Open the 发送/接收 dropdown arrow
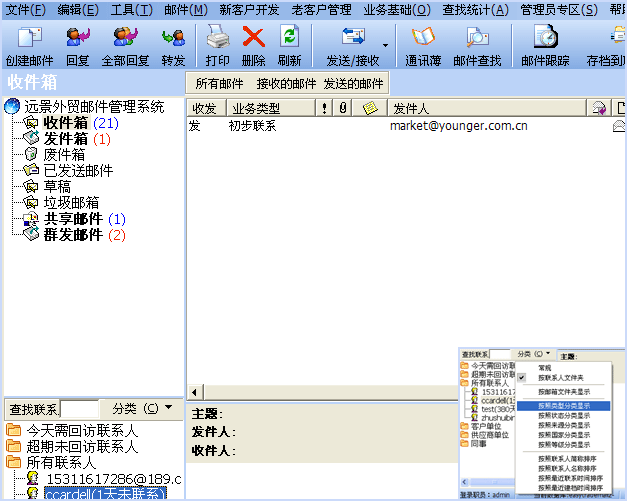 (385, 45)
